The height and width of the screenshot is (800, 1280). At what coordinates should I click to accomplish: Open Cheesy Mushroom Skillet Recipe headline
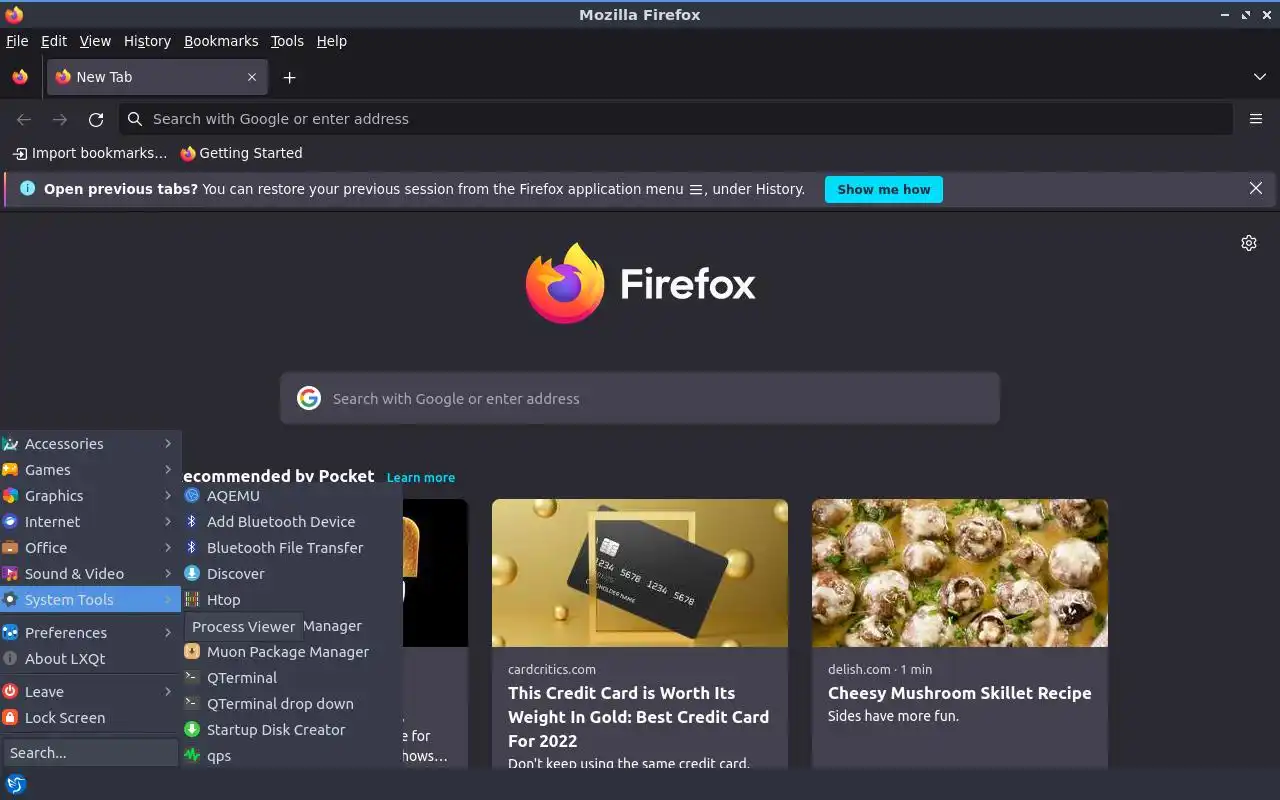tap(960, 693)
